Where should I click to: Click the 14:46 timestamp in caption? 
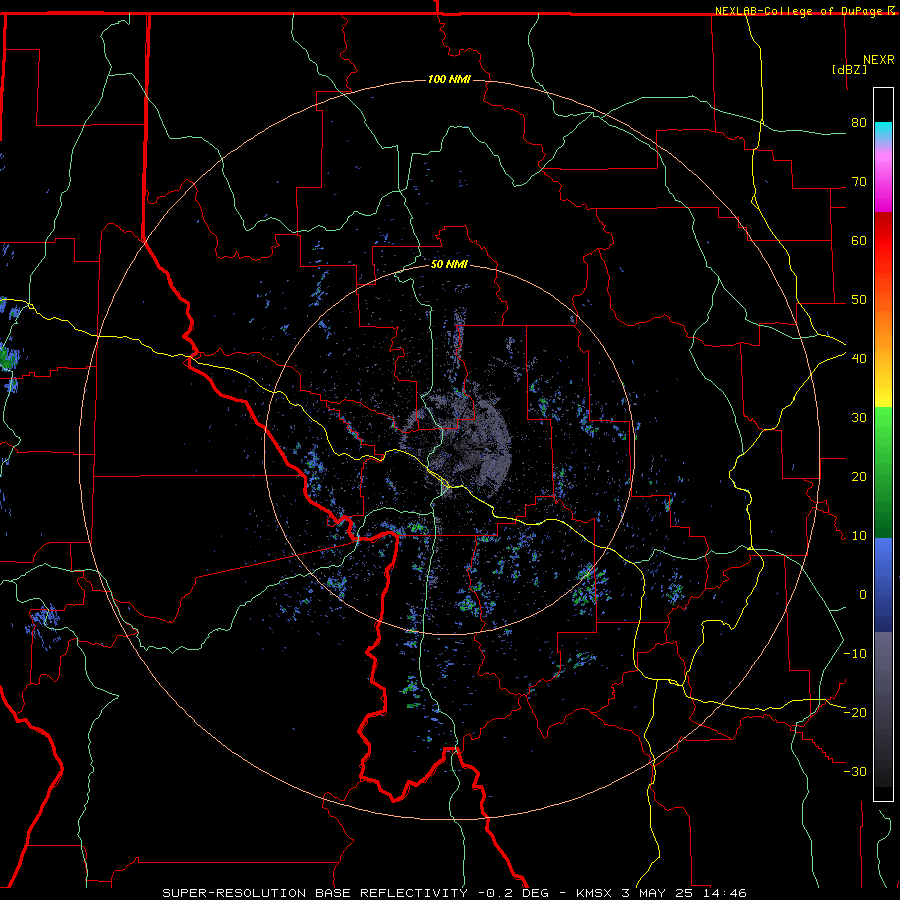click(725, 893)
